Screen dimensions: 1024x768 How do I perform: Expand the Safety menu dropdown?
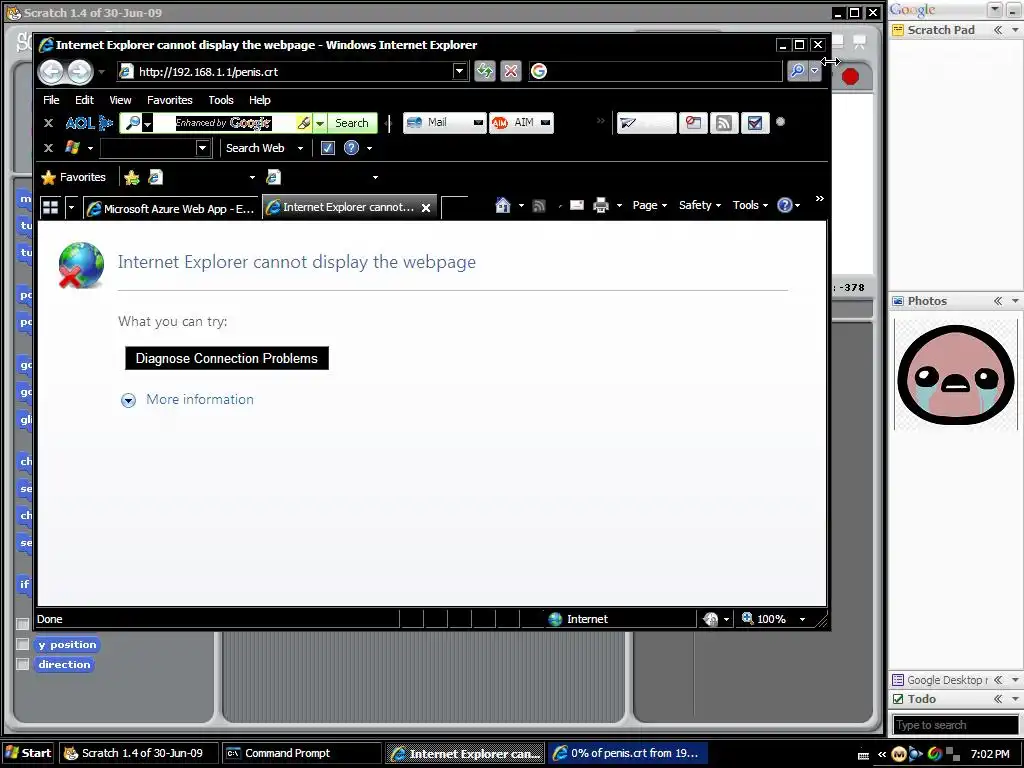coord(699,206)
